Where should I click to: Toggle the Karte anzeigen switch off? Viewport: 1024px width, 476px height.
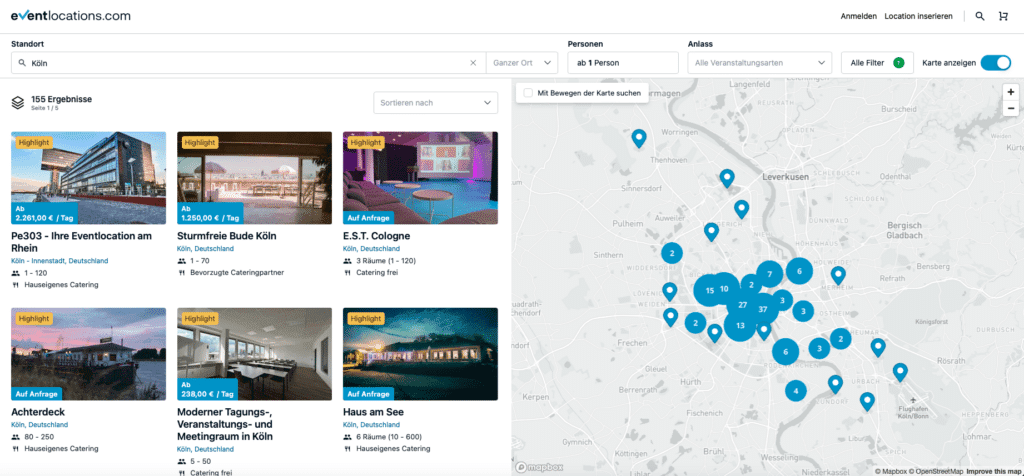click(x=995, y=63)
